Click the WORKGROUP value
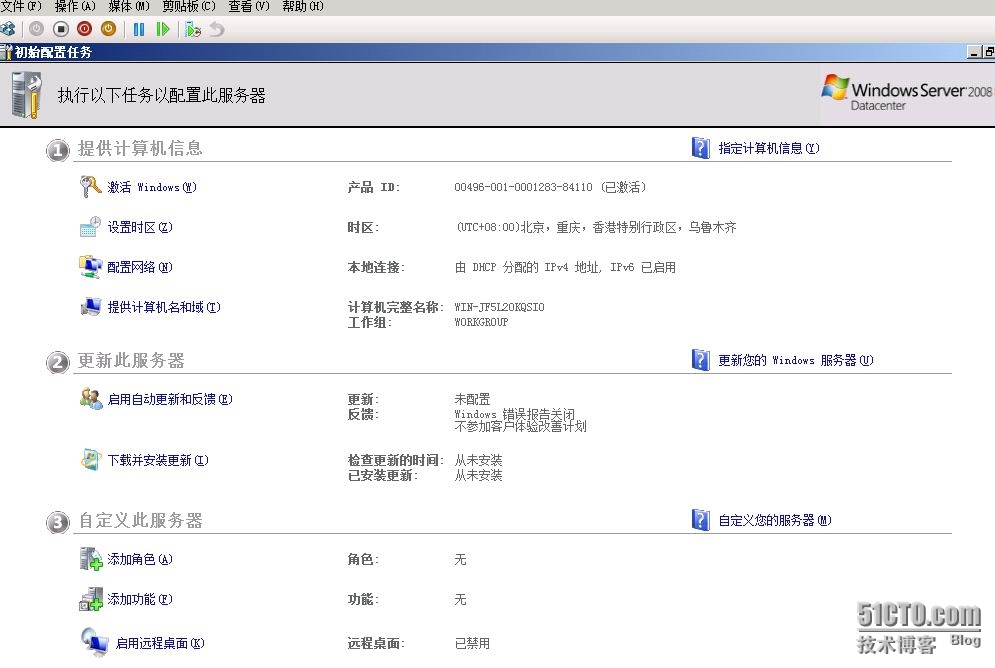The width and height of the screenshot is (995, 668). (482, 322)
